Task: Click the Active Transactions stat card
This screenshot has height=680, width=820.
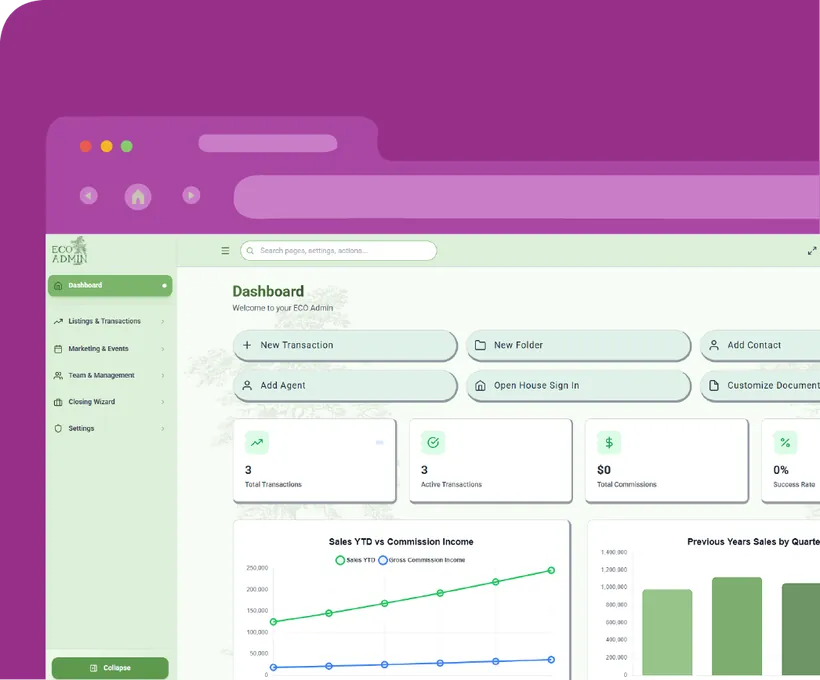Action: pos(491,460)
